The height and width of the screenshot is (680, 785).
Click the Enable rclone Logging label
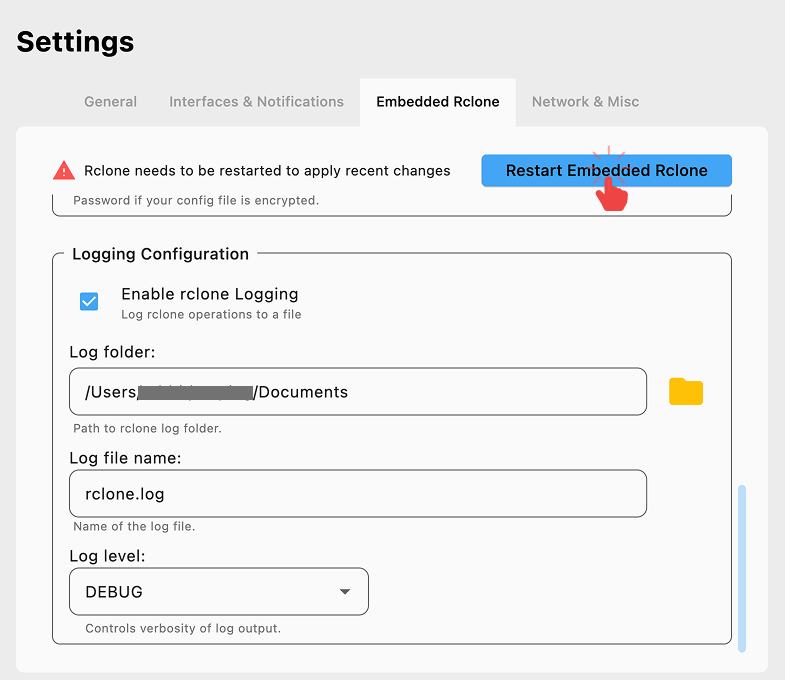[210, 294]
